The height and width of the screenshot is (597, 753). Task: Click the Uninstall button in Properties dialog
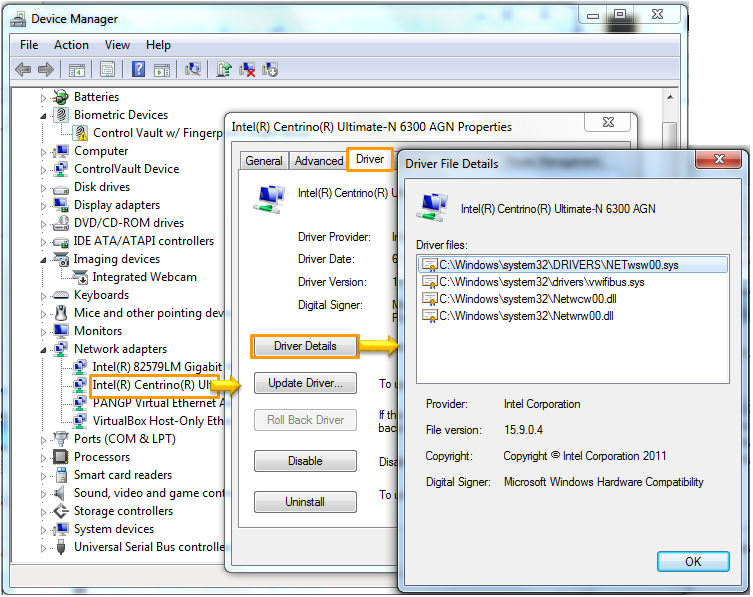coord(305,502)
